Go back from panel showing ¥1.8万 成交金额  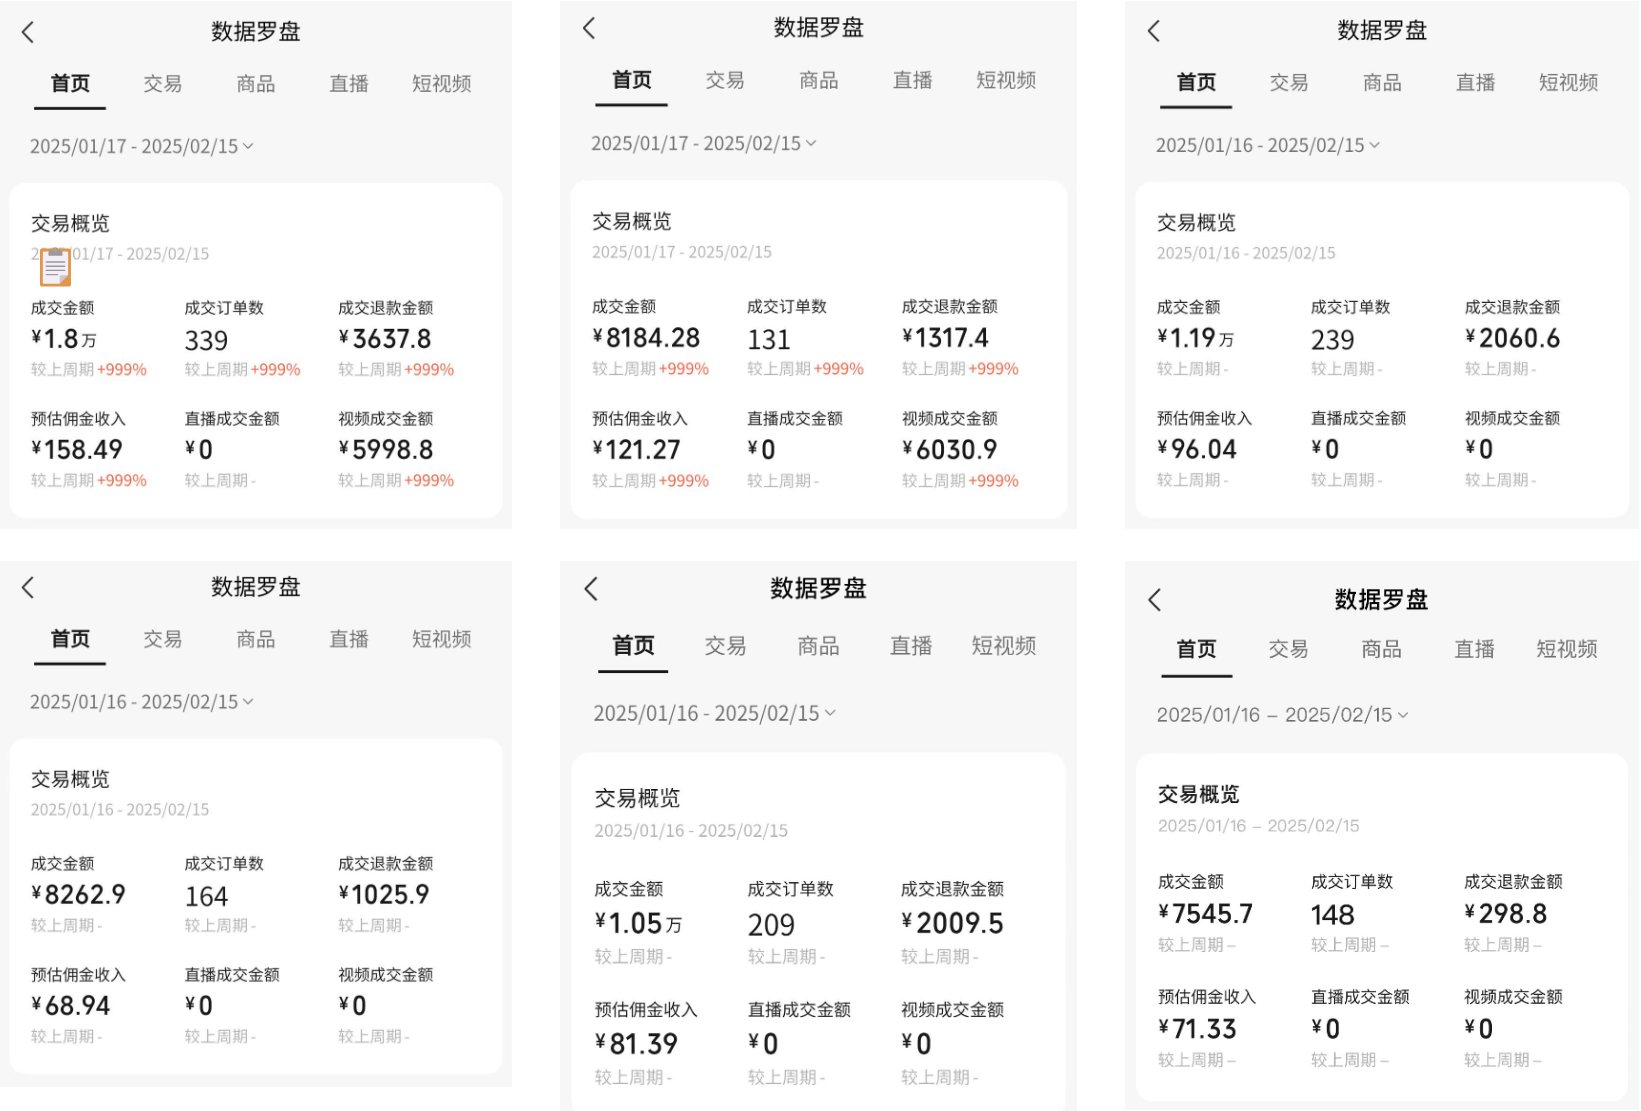(x=28, y=32)
